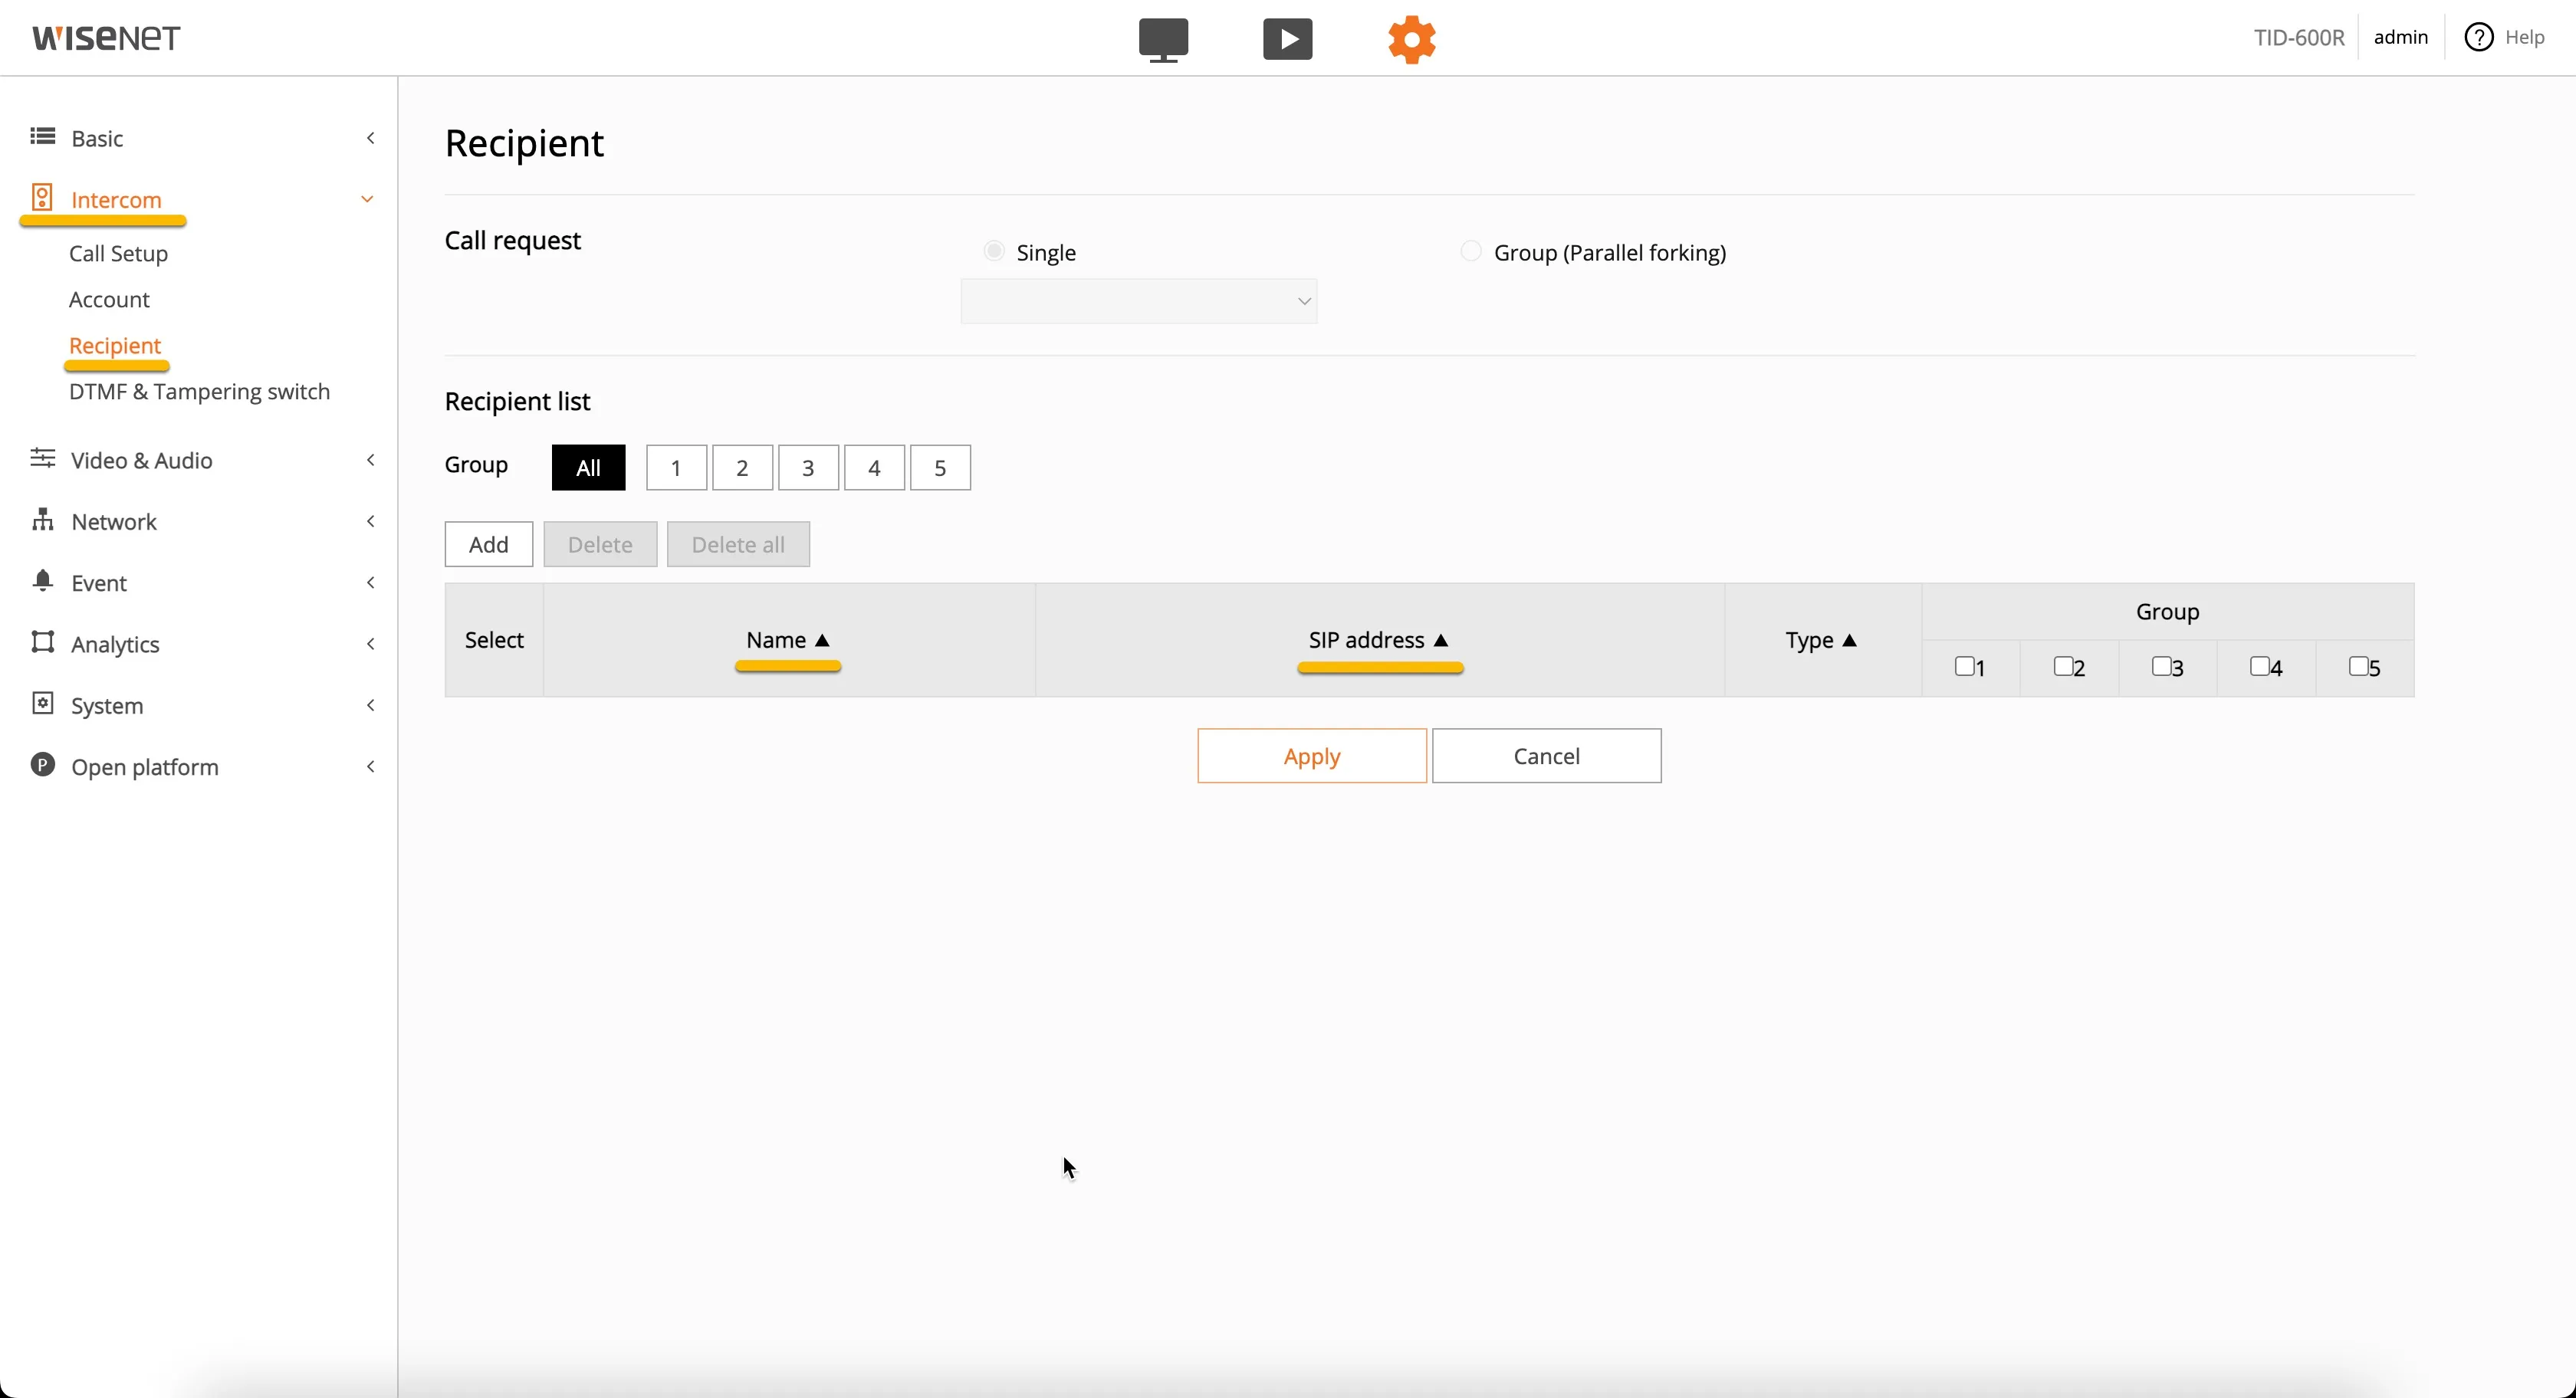Sort by Type arrow icon
The image size is (2576, 1398).
[x=1850, y=641]
